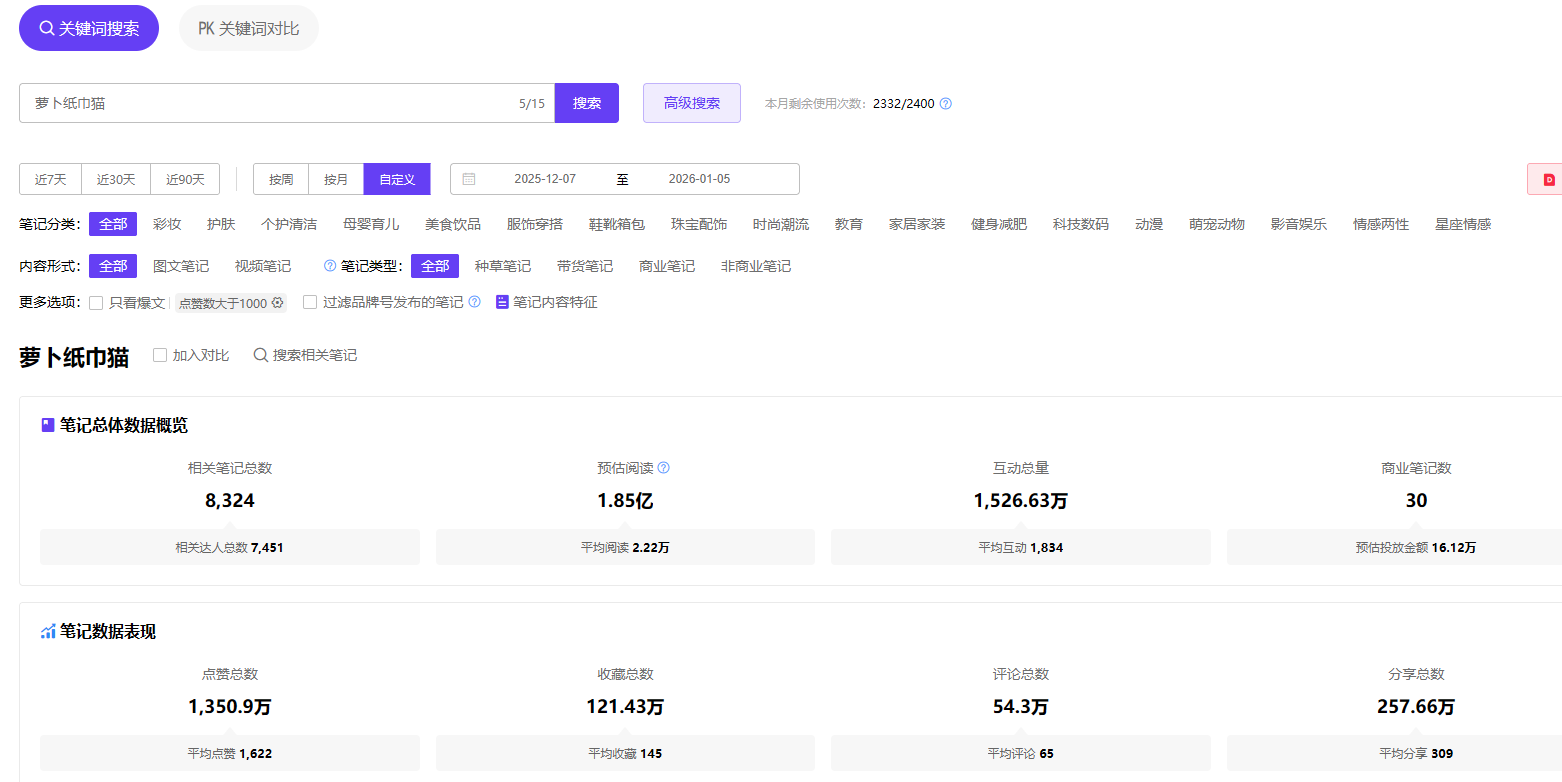Click the purple 笔记内容特征 icon
The height and width of the screenshot is (782, 1562).
click(x=502, y=302)
